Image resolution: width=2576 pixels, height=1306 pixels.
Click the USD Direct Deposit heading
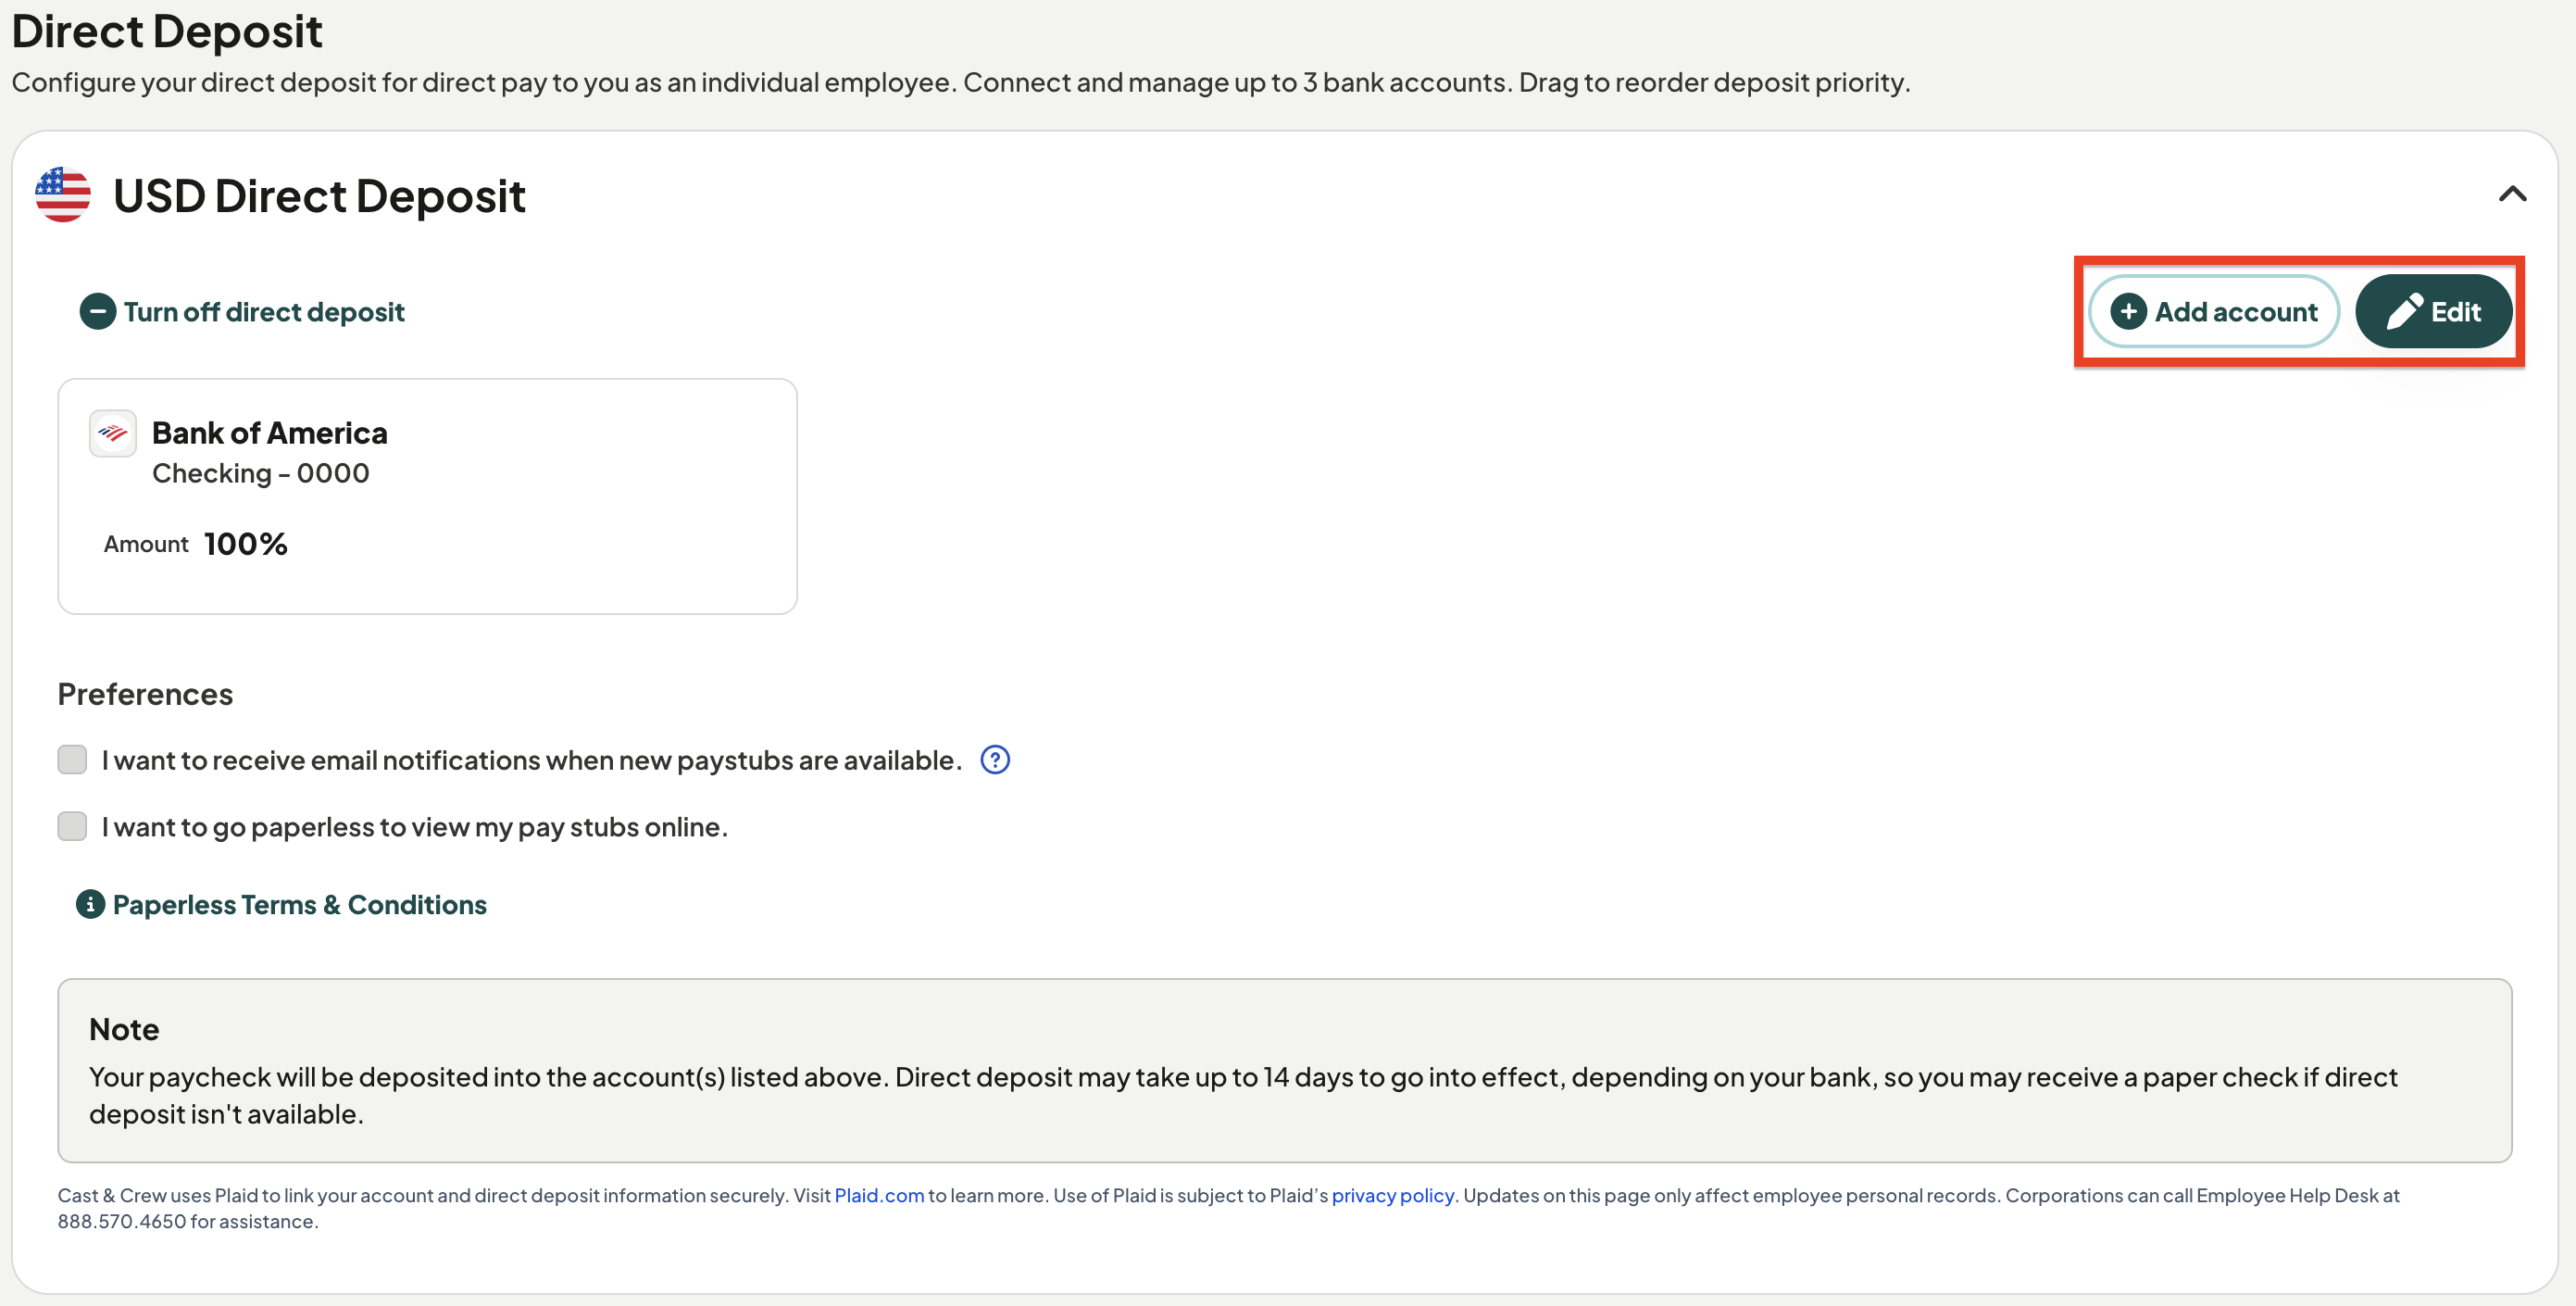pos(319,196)
